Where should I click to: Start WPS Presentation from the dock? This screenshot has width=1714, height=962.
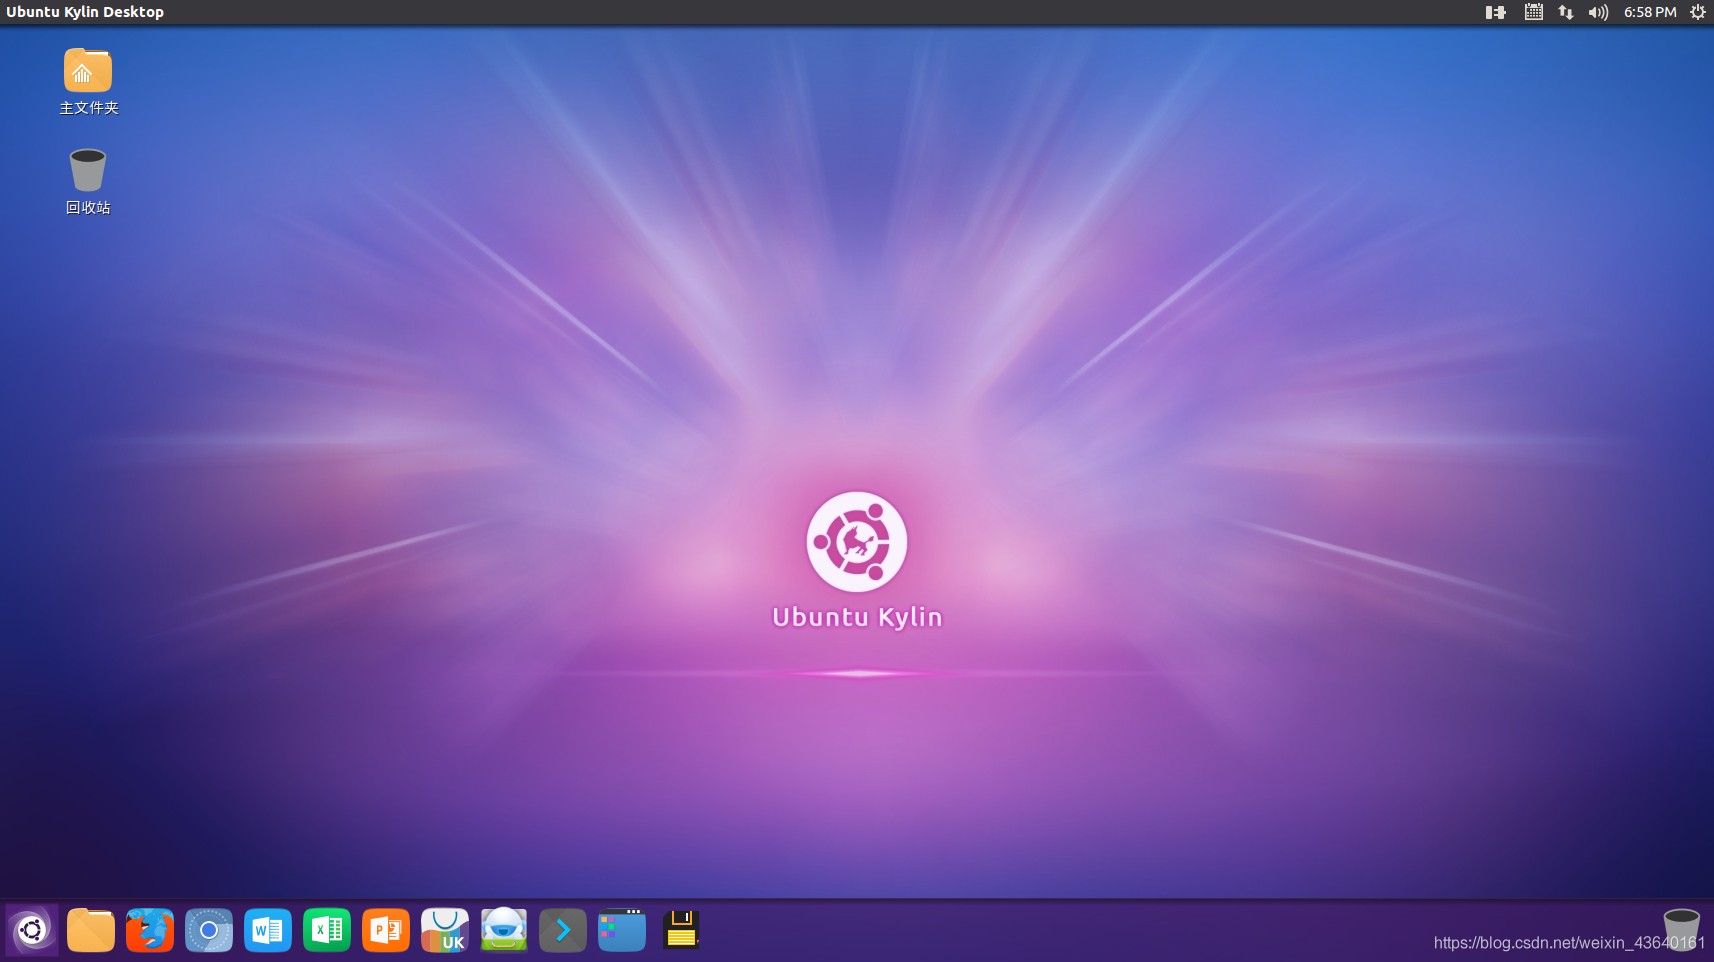pos(386,931)
